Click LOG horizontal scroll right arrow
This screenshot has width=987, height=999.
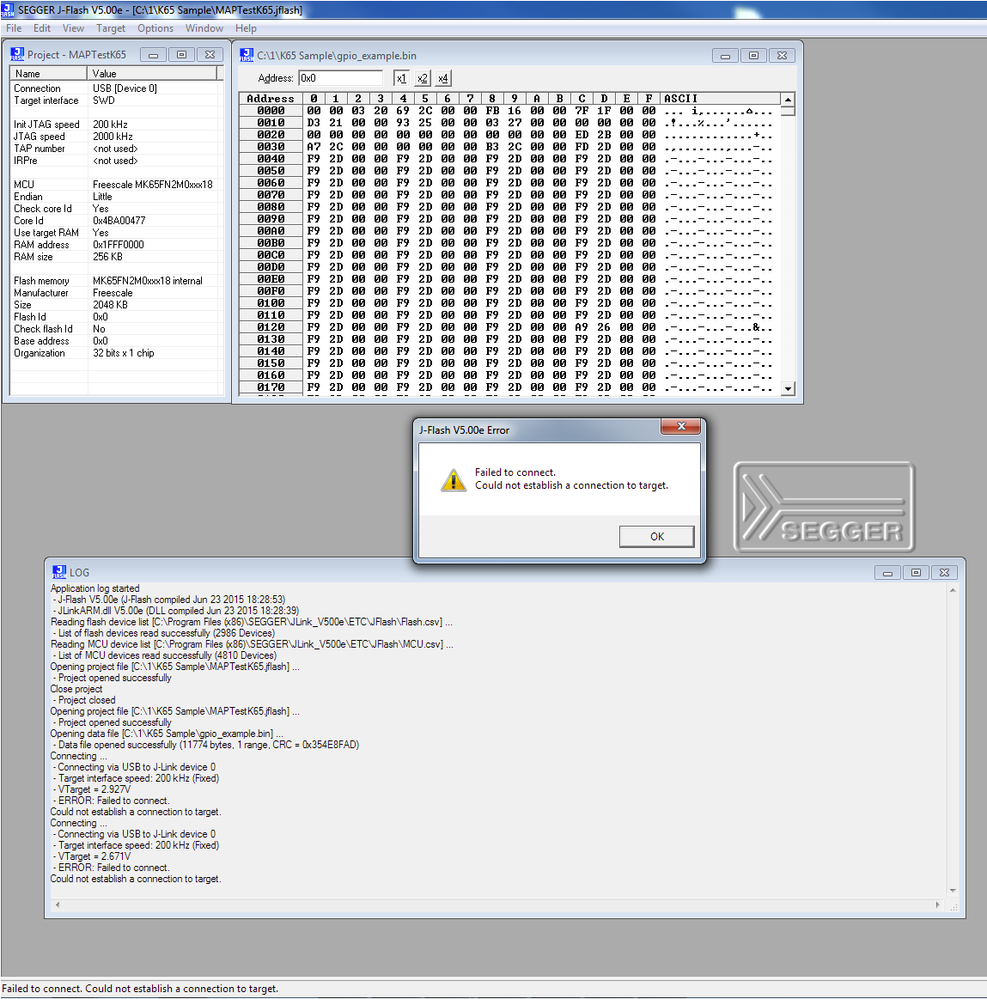pyautogui.click(x=937, y=905)
